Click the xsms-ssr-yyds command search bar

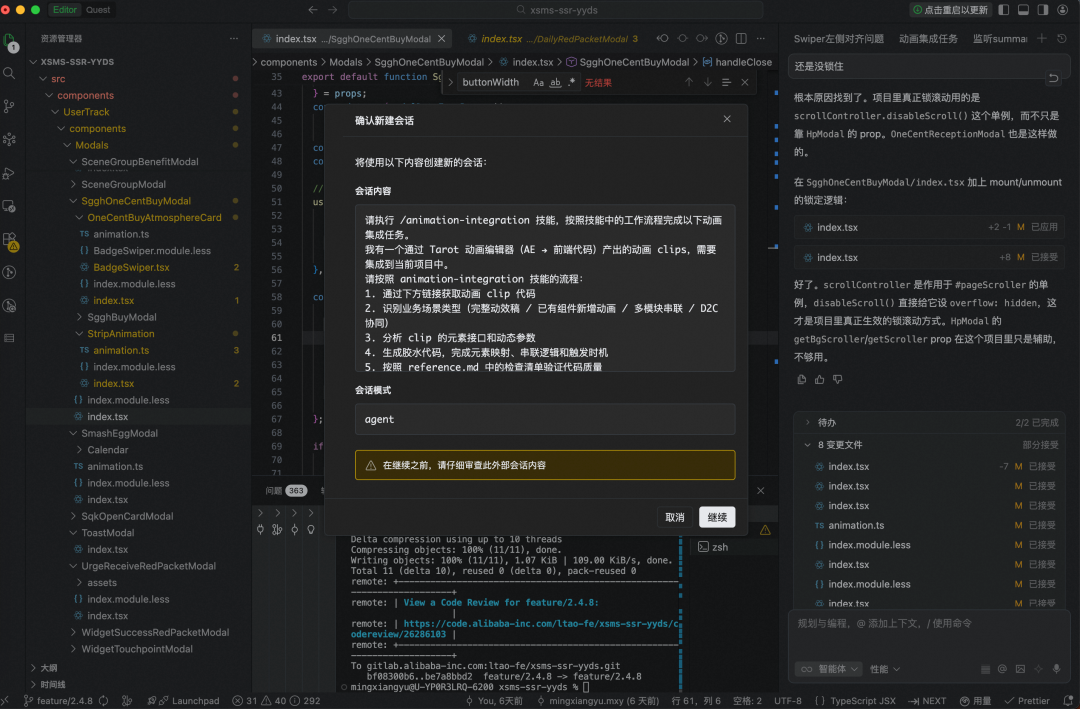[556, 10]
